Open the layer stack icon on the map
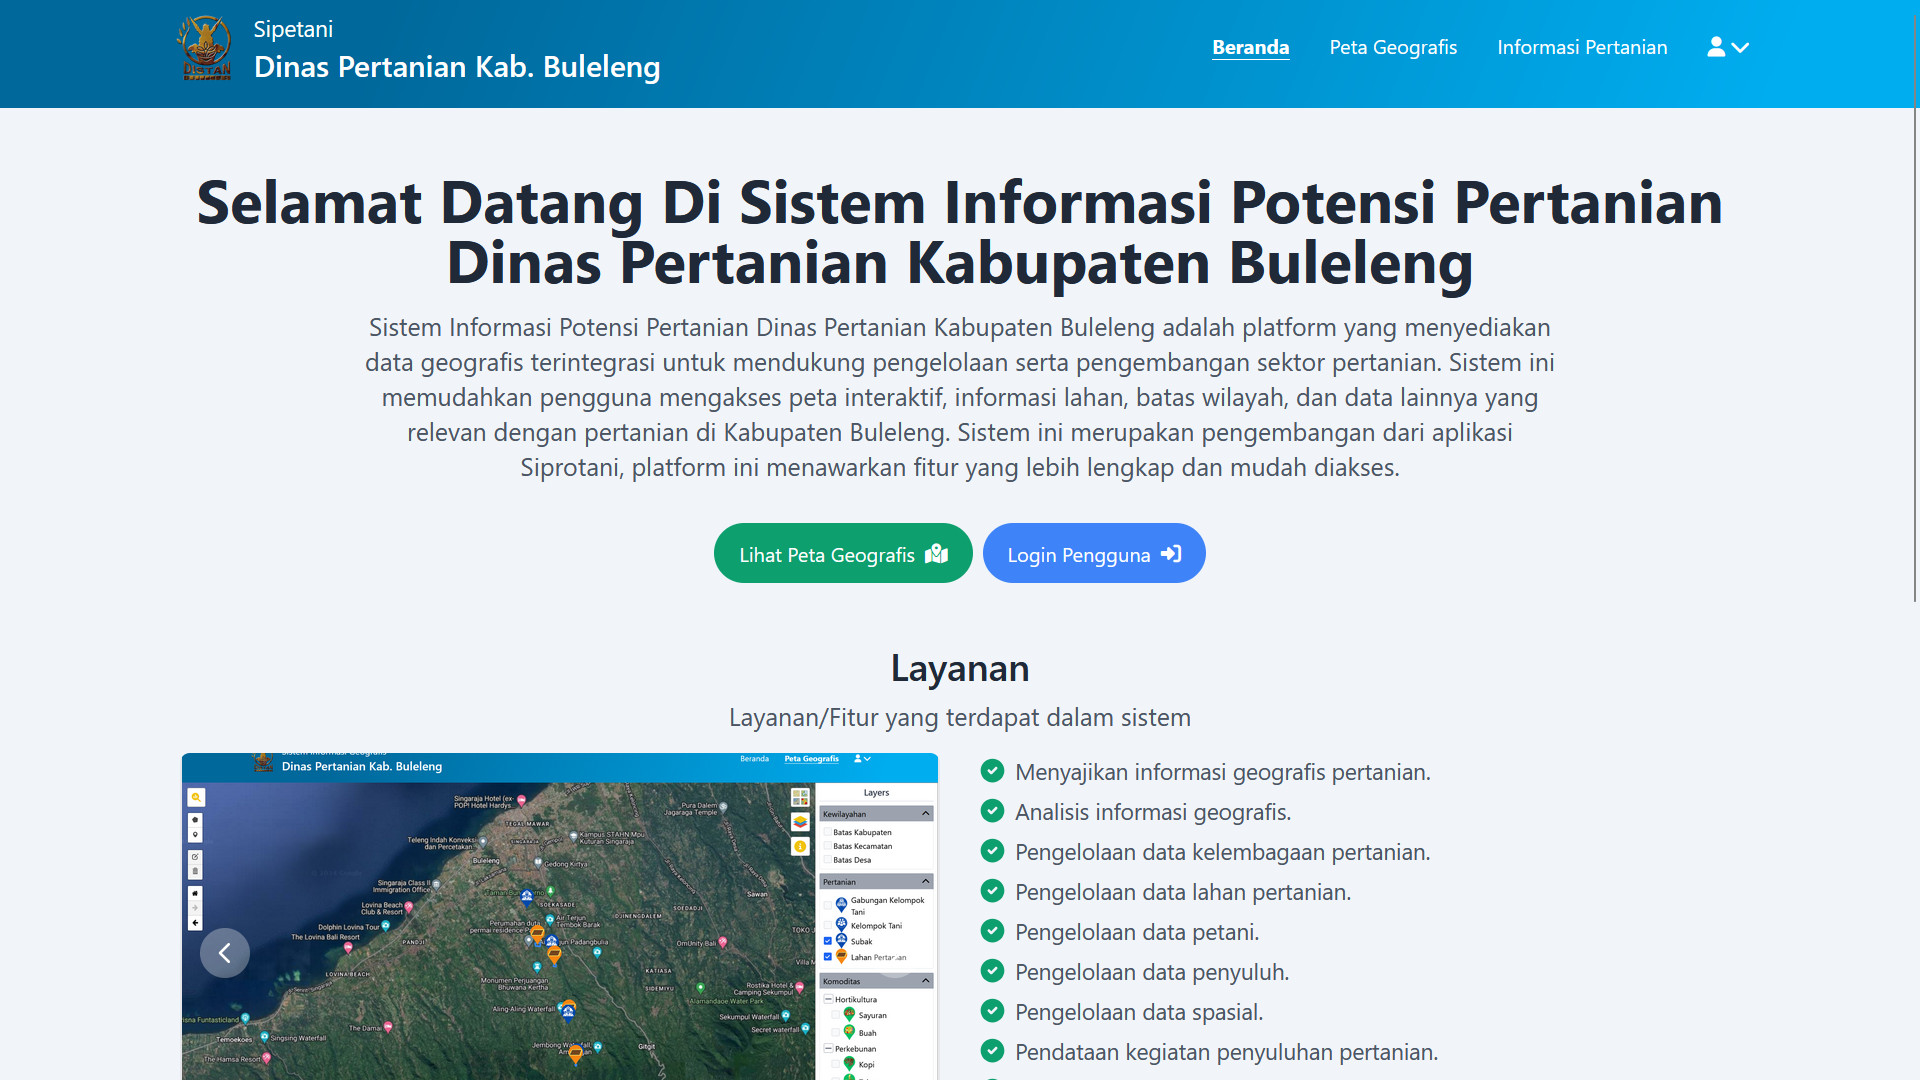The width and height of the screenshot is (1920, 1080). 800,822
